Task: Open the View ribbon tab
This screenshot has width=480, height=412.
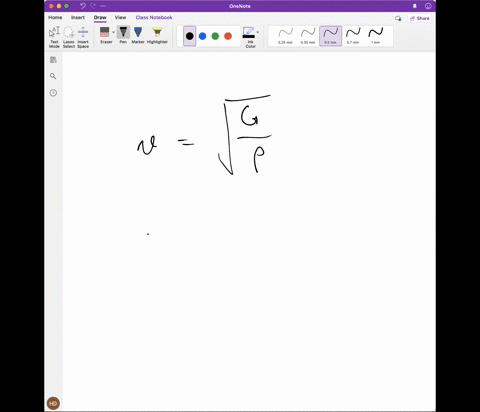Action: 120,17
